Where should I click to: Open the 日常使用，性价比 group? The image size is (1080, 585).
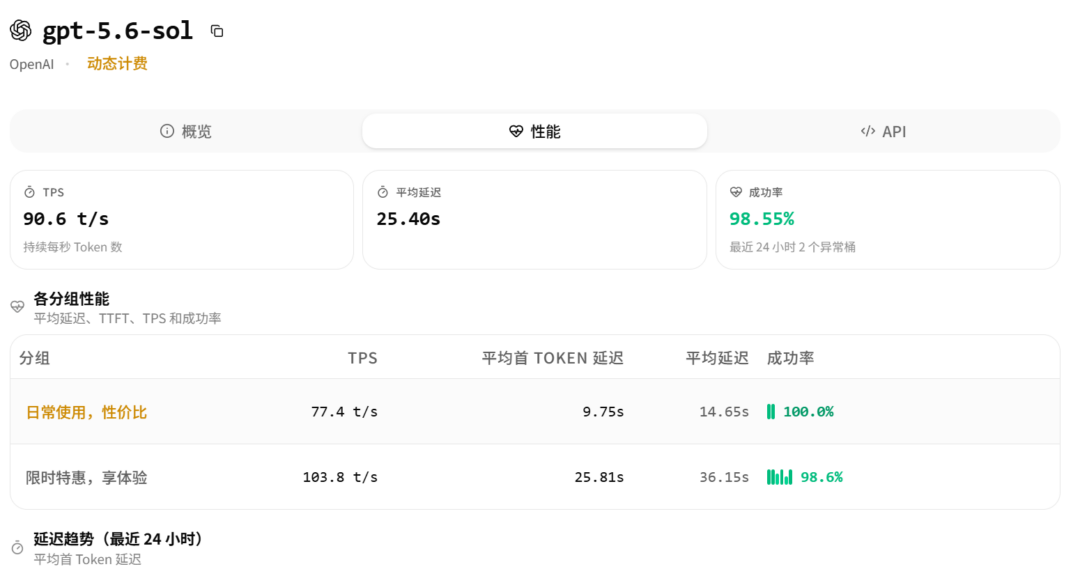click(86, 412)
